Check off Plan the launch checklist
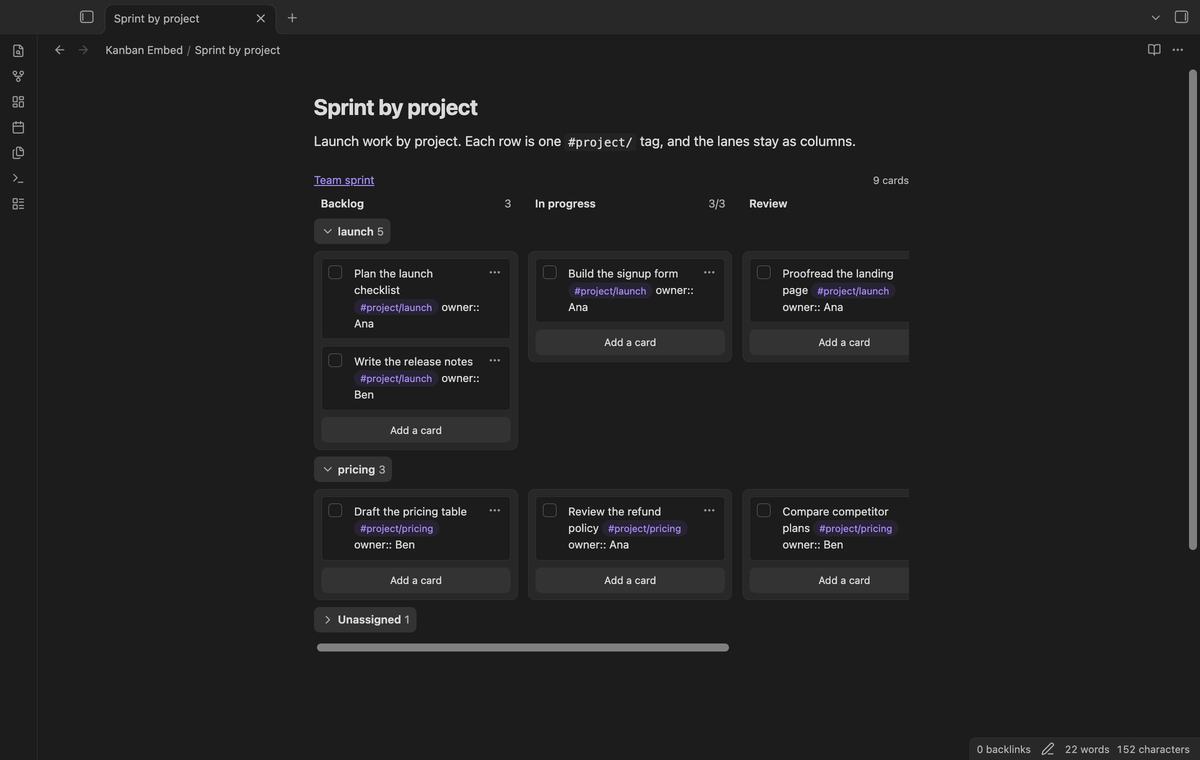The height and width of the screenshot is (760, 1200). click(335, 272)
